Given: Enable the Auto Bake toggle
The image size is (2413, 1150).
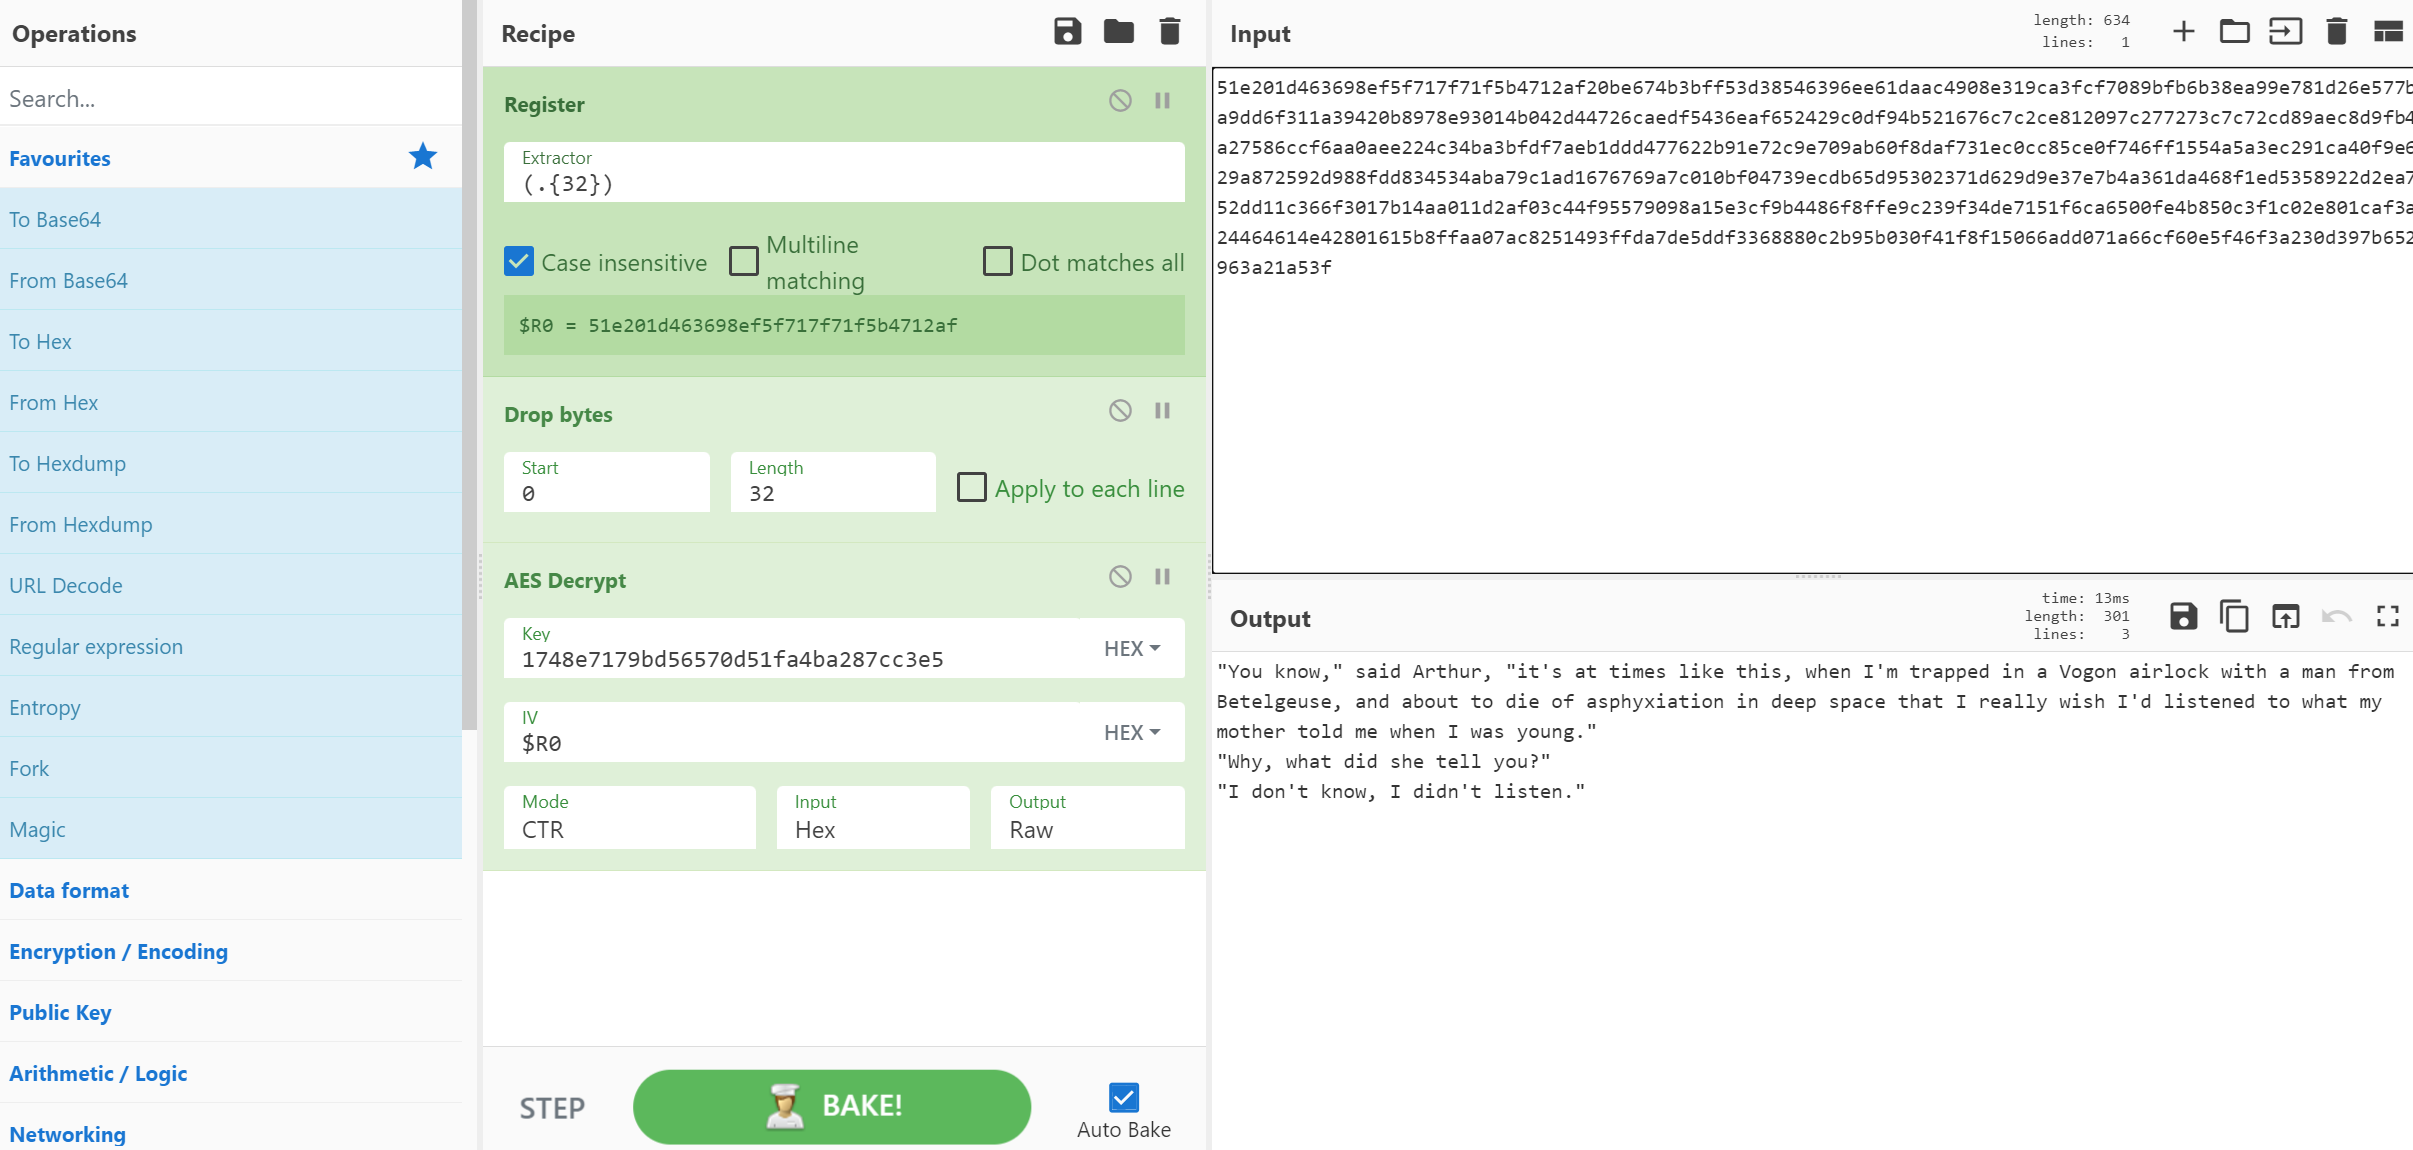Looking at the screenshot, I should pos(1122,1096).
